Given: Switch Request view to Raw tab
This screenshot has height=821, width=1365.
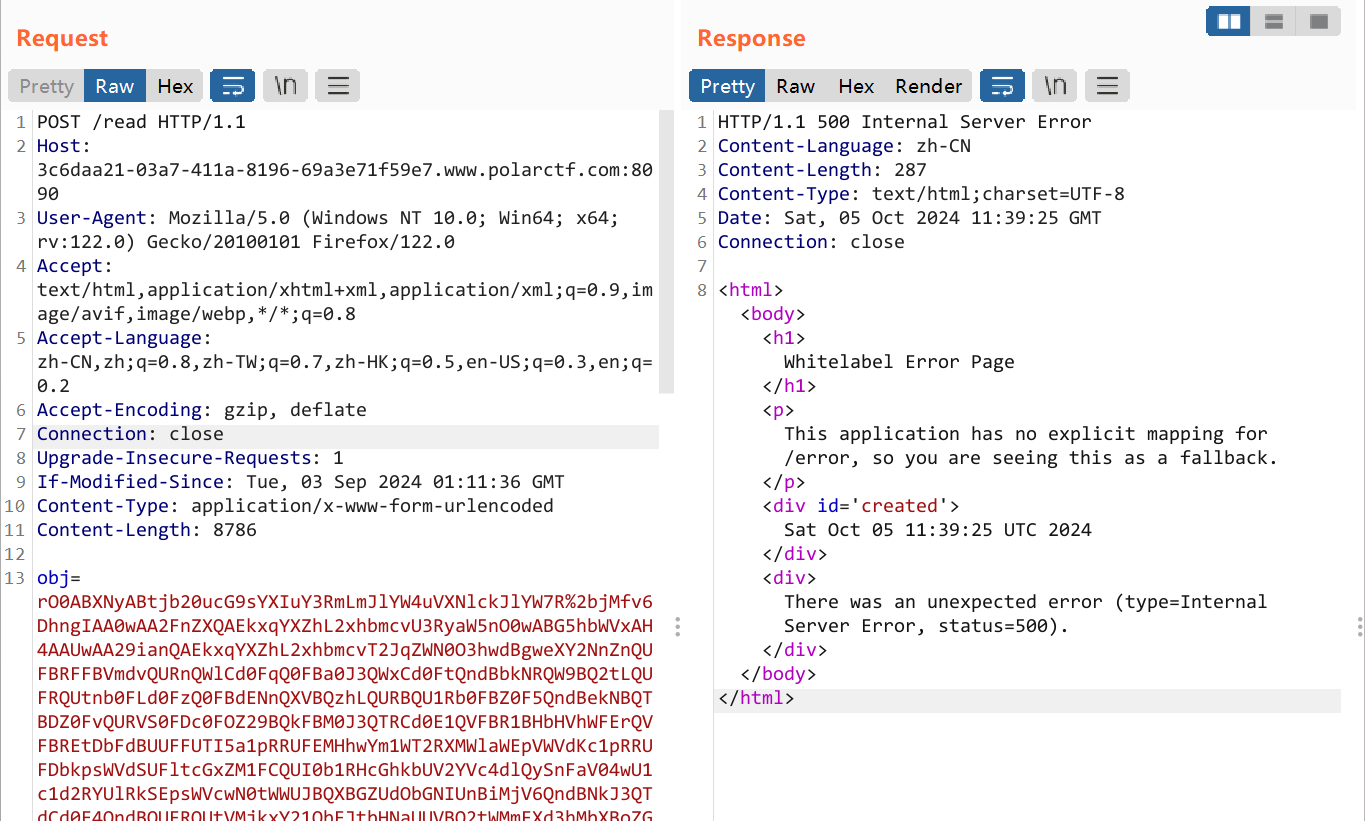Looking at the screenshot, I should [x=115, y=86].
